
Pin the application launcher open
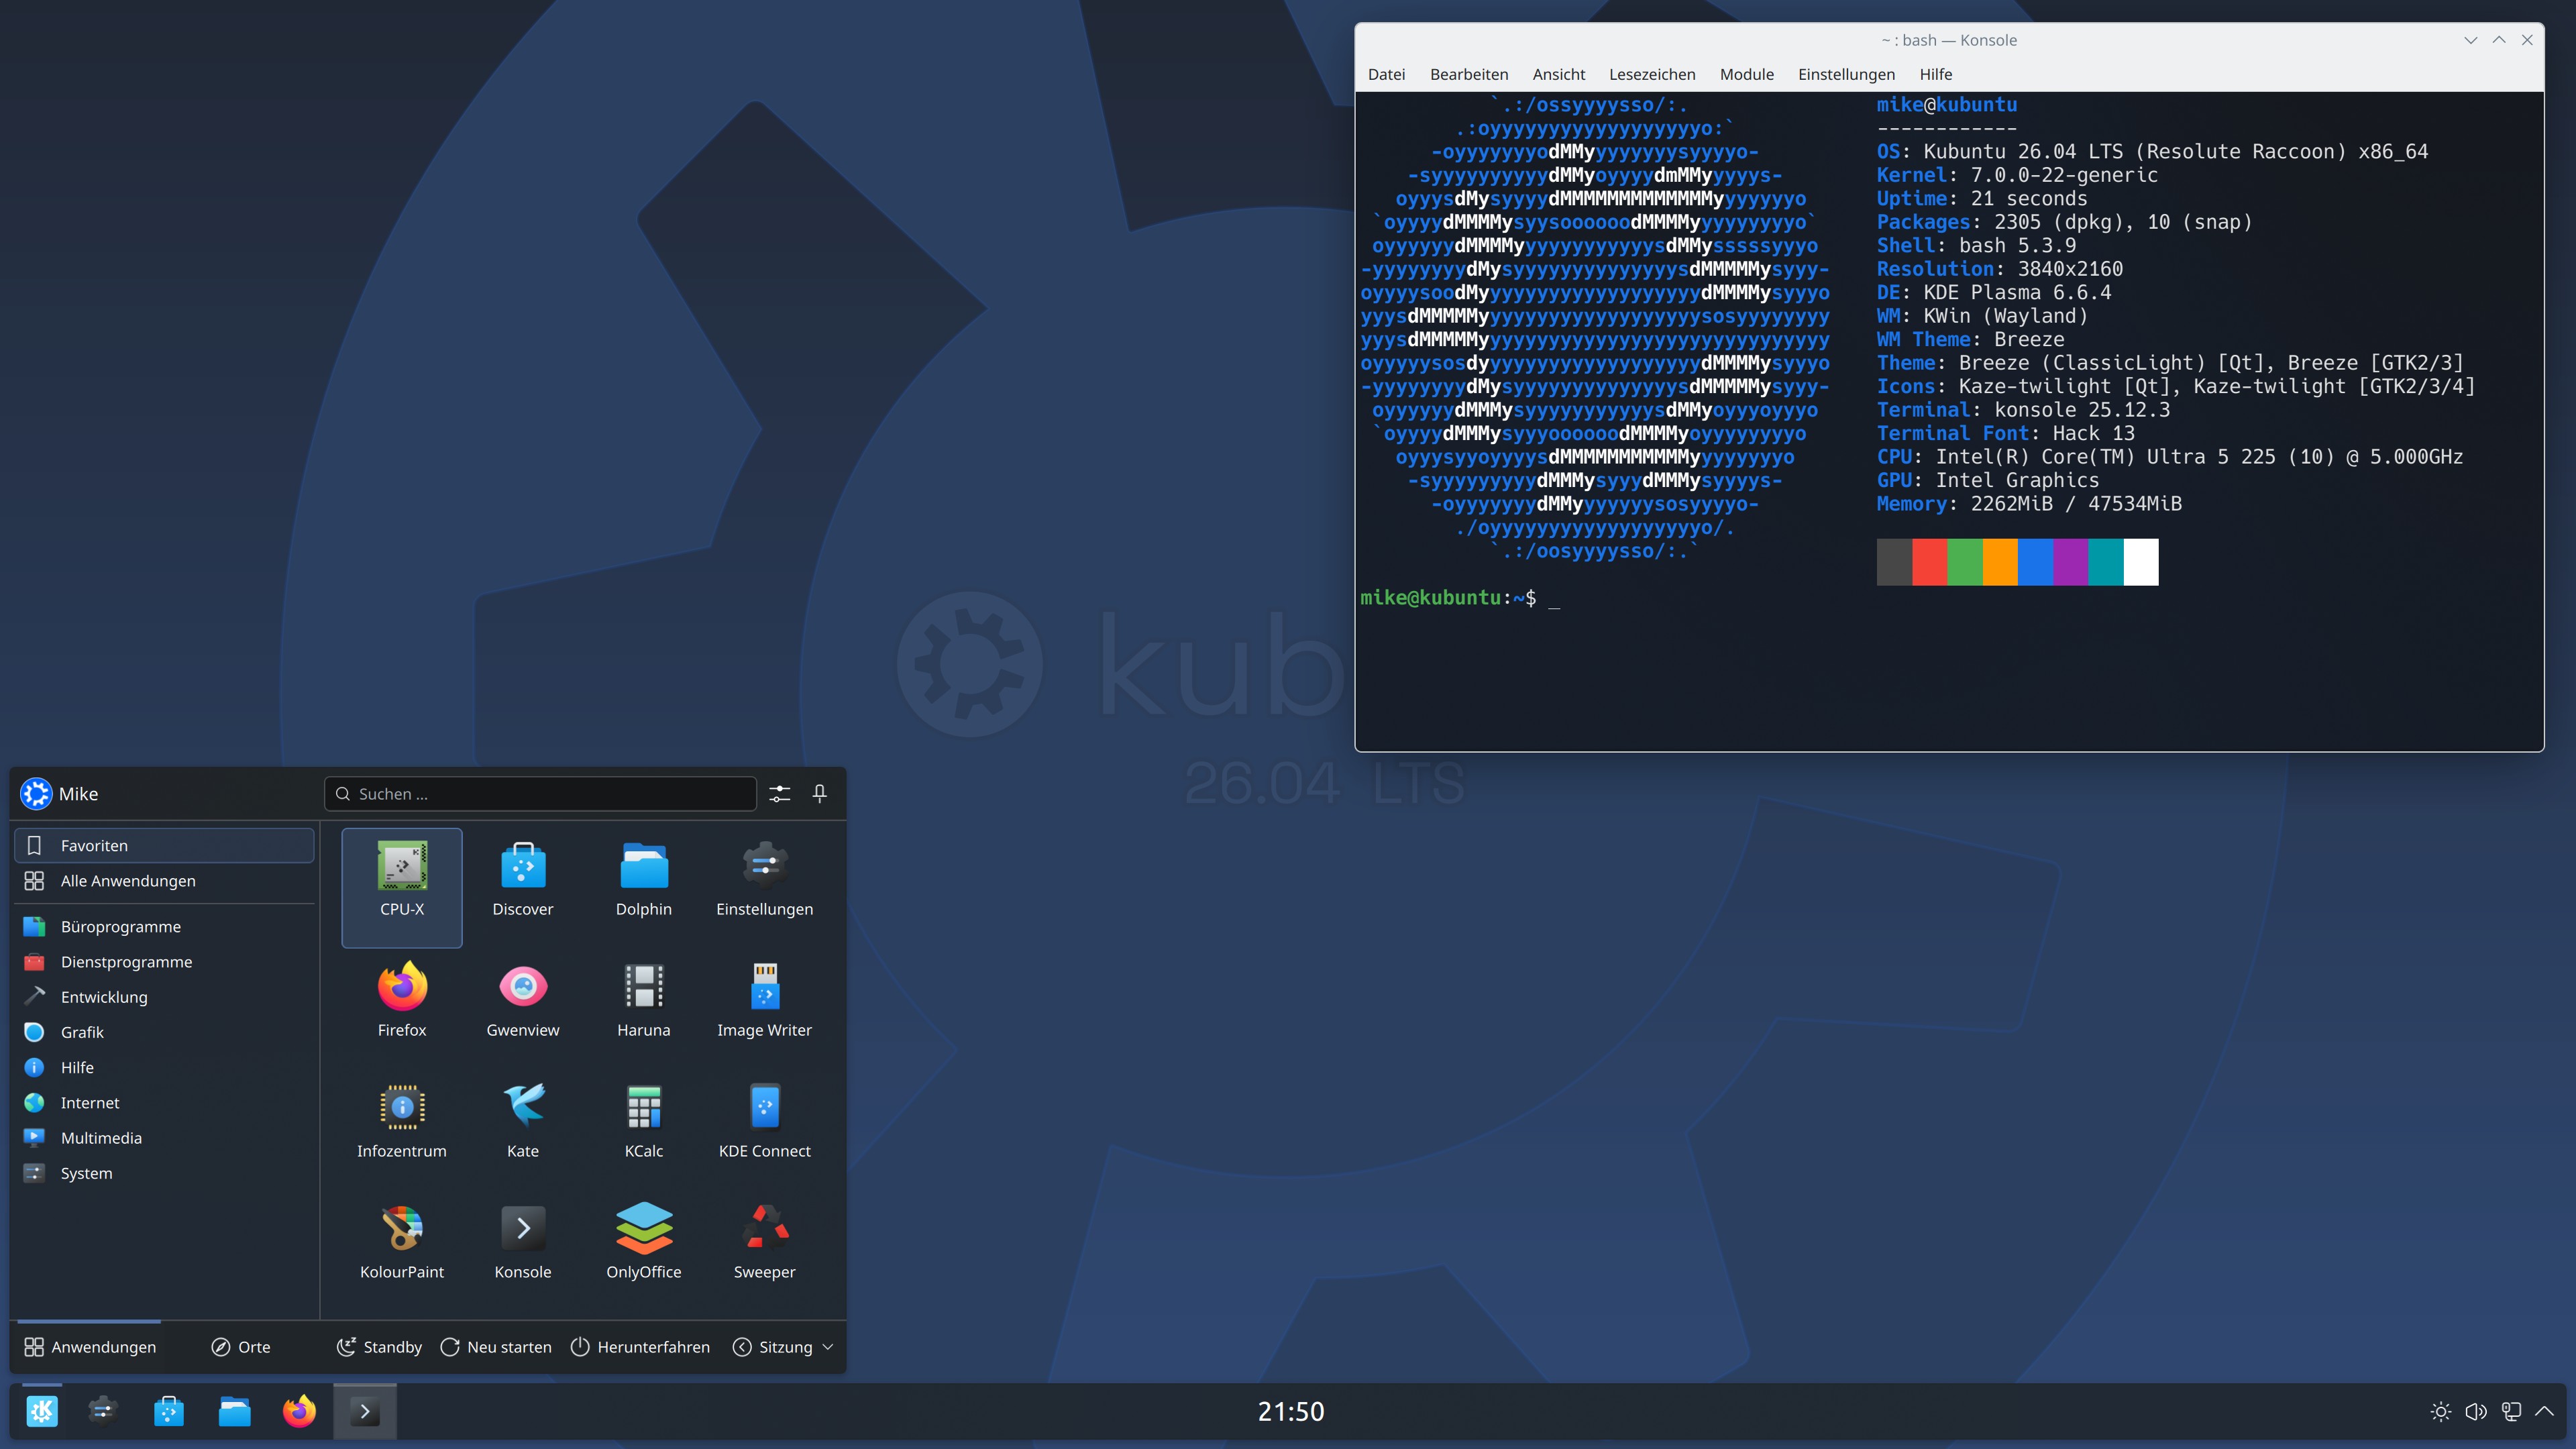tap(820, 794)
